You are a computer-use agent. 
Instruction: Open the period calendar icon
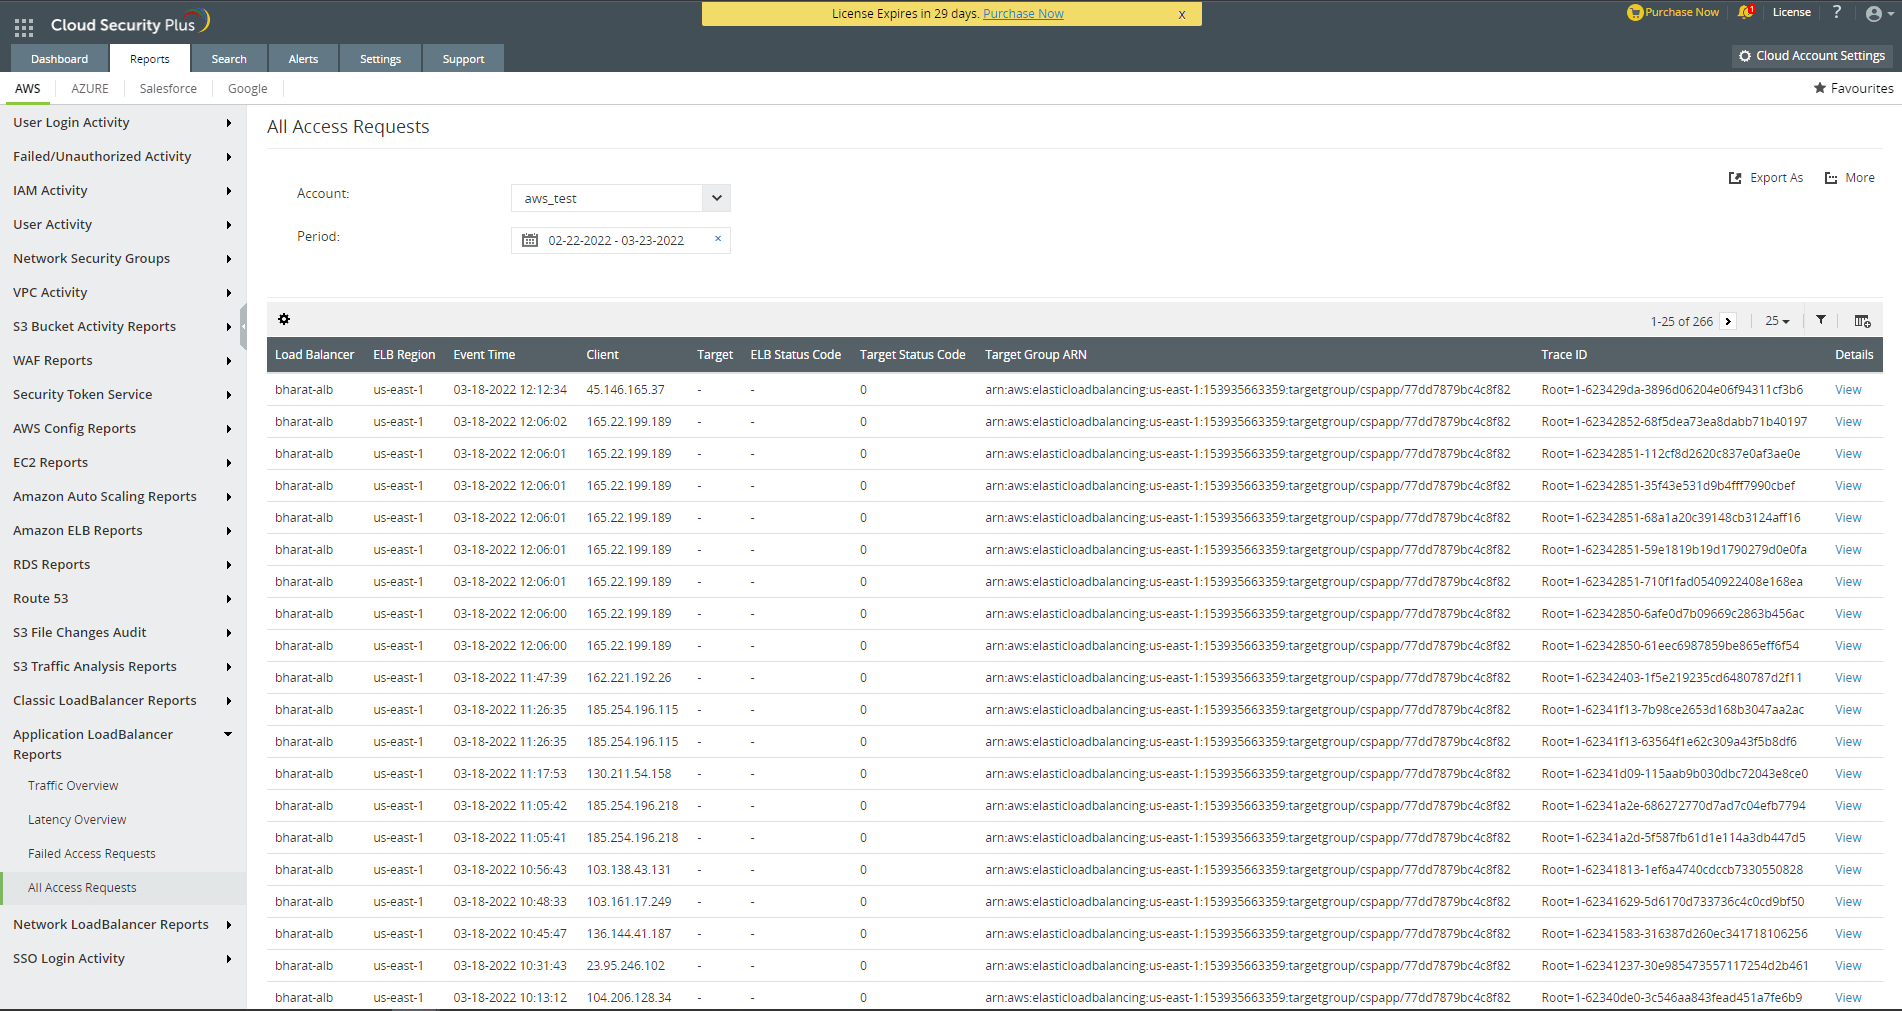(530, 240)
